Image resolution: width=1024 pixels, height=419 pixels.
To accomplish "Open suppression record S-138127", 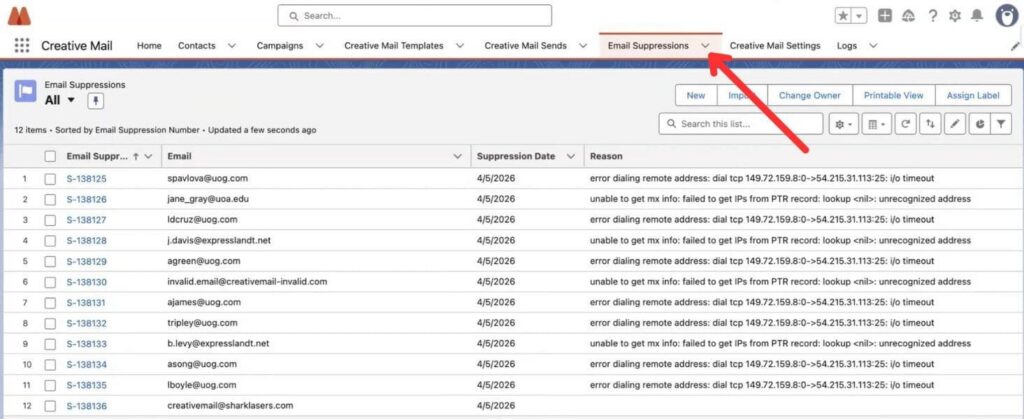I will pos(86,221).
